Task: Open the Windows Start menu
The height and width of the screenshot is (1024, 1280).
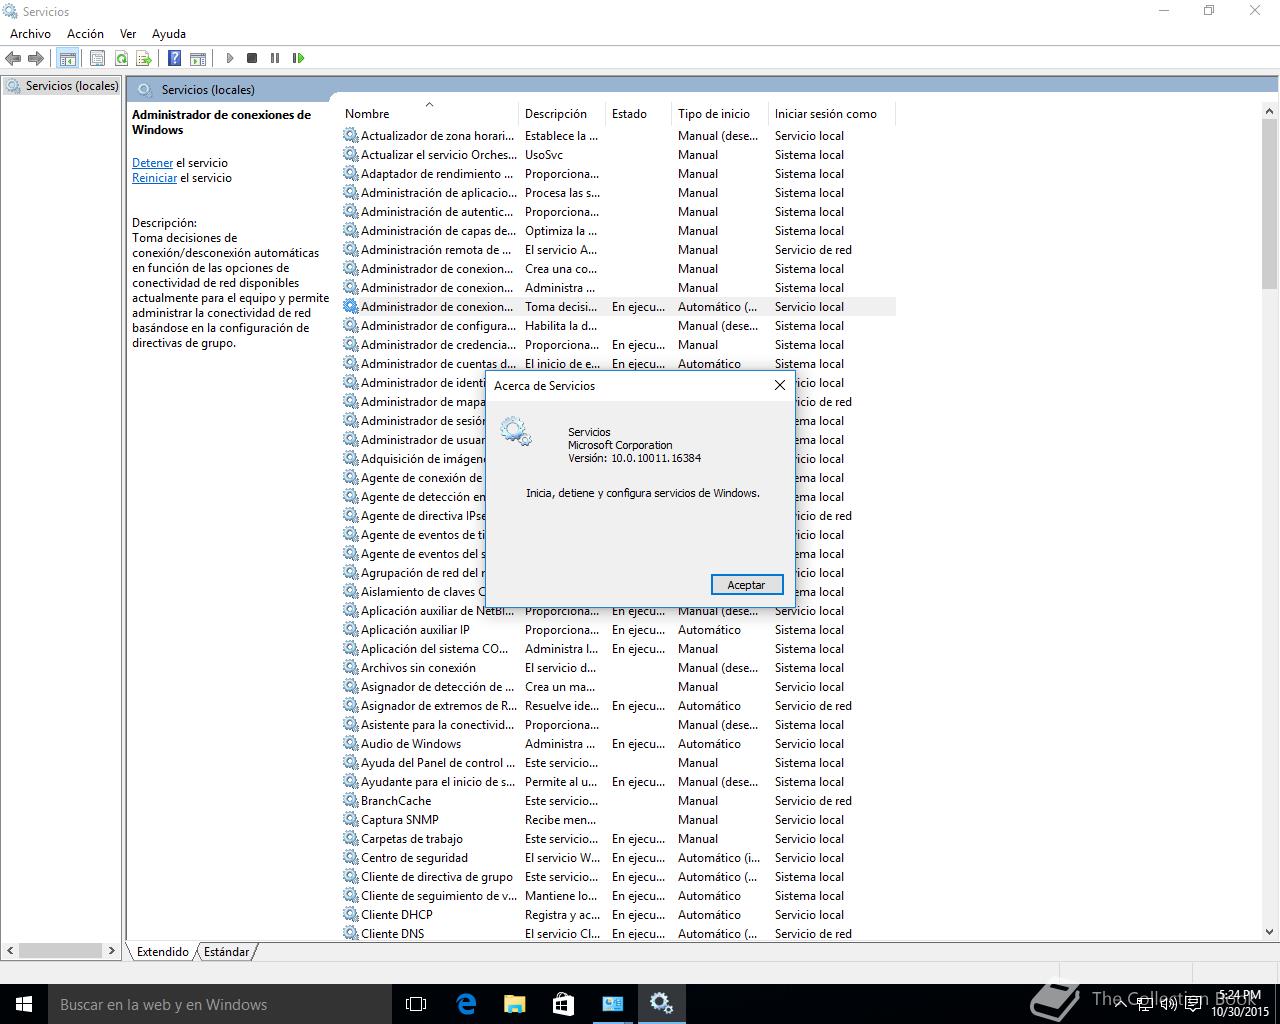Action: tap(24, 1004)
